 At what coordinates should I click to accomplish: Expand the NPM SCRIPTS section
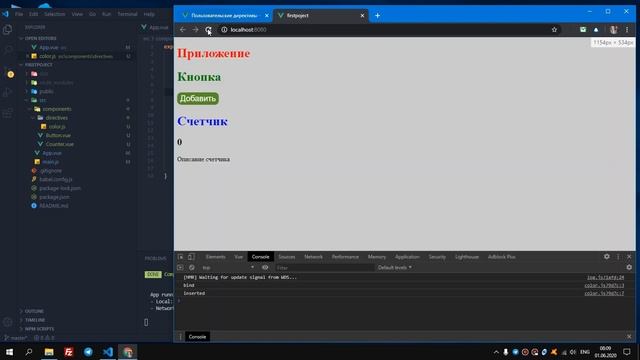(x=39, y=329)
